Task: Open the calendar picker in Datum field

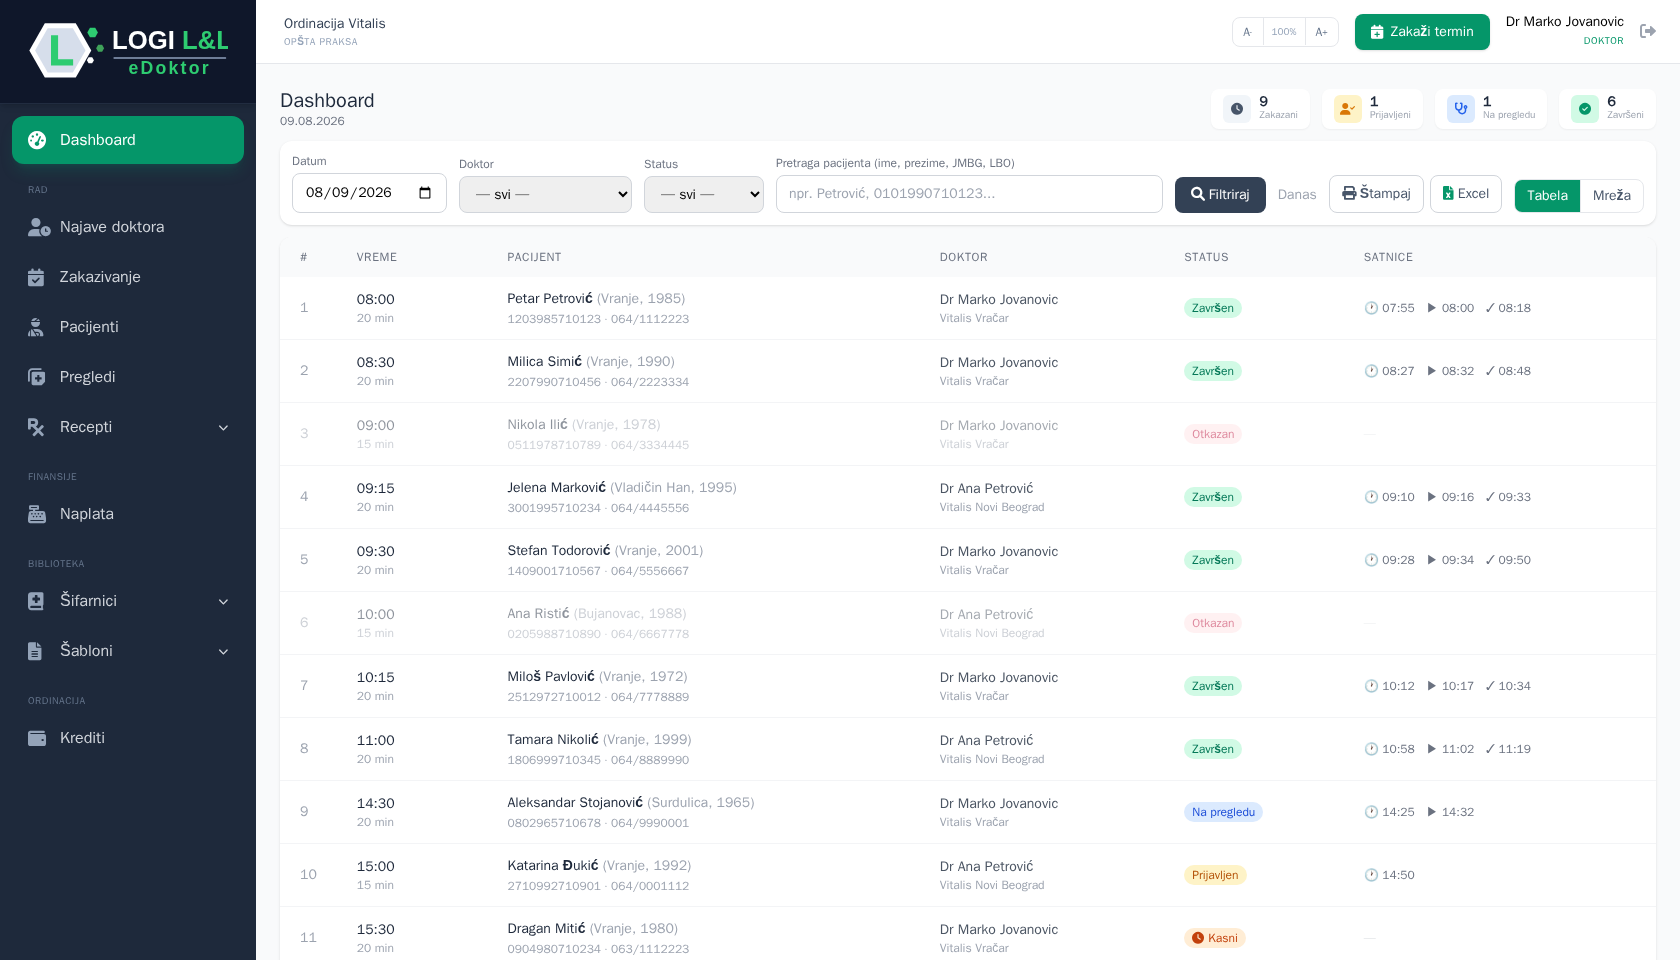Action: pyautogui.click(x=425, y=193)
